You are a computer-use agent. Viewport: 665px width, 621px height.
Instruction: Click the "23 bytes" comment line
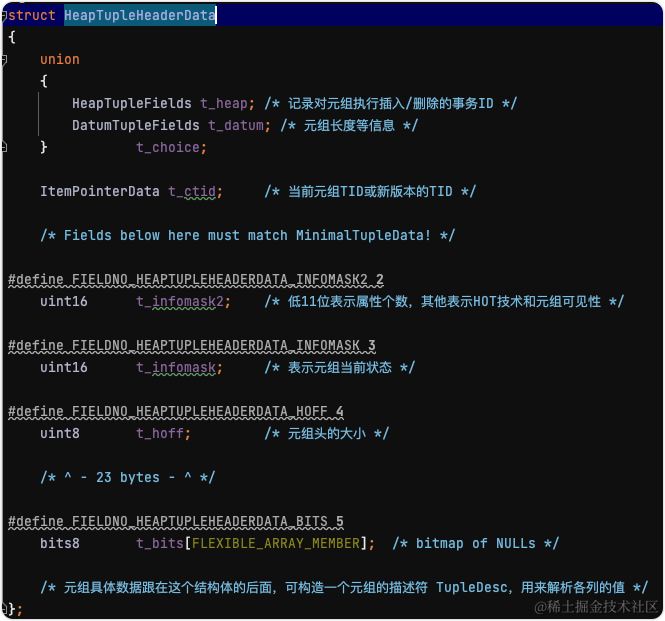point(128,478)
